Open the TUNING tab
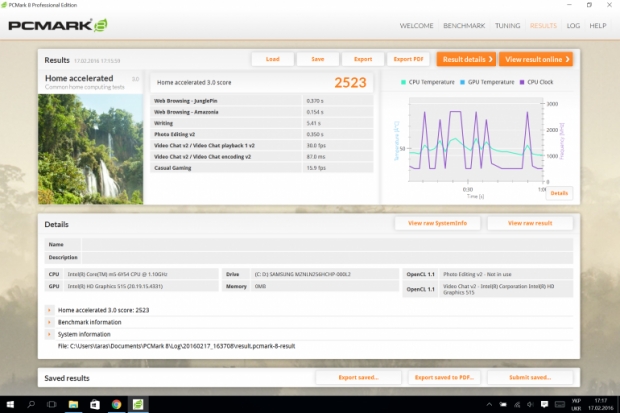Viewport: 620px width, 413px height. (x=507, y=26)
